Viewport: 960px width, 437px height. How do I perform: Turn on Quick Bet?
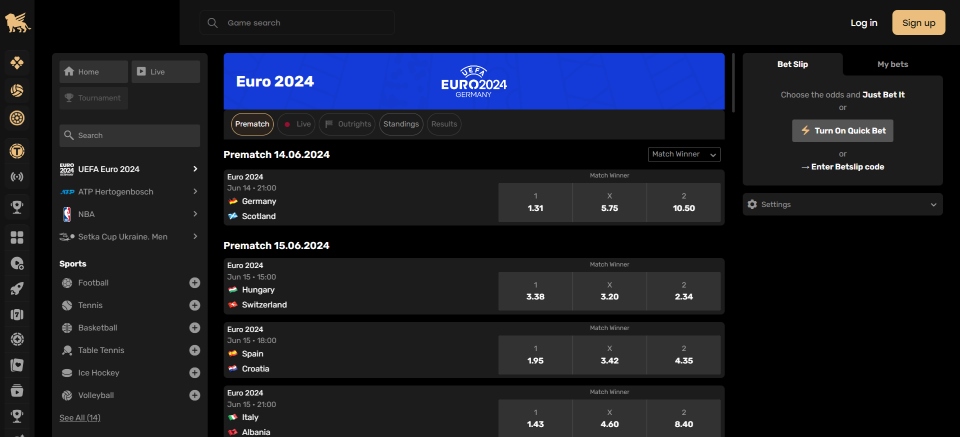pyautogui.click(x=842, y=131)
